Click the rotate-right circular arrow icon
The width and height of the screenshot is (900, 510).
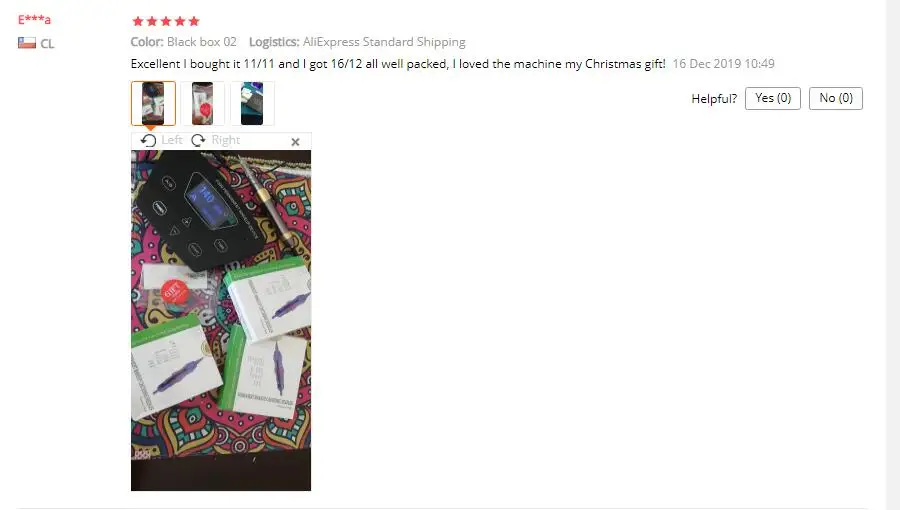[x=199, y=141]
